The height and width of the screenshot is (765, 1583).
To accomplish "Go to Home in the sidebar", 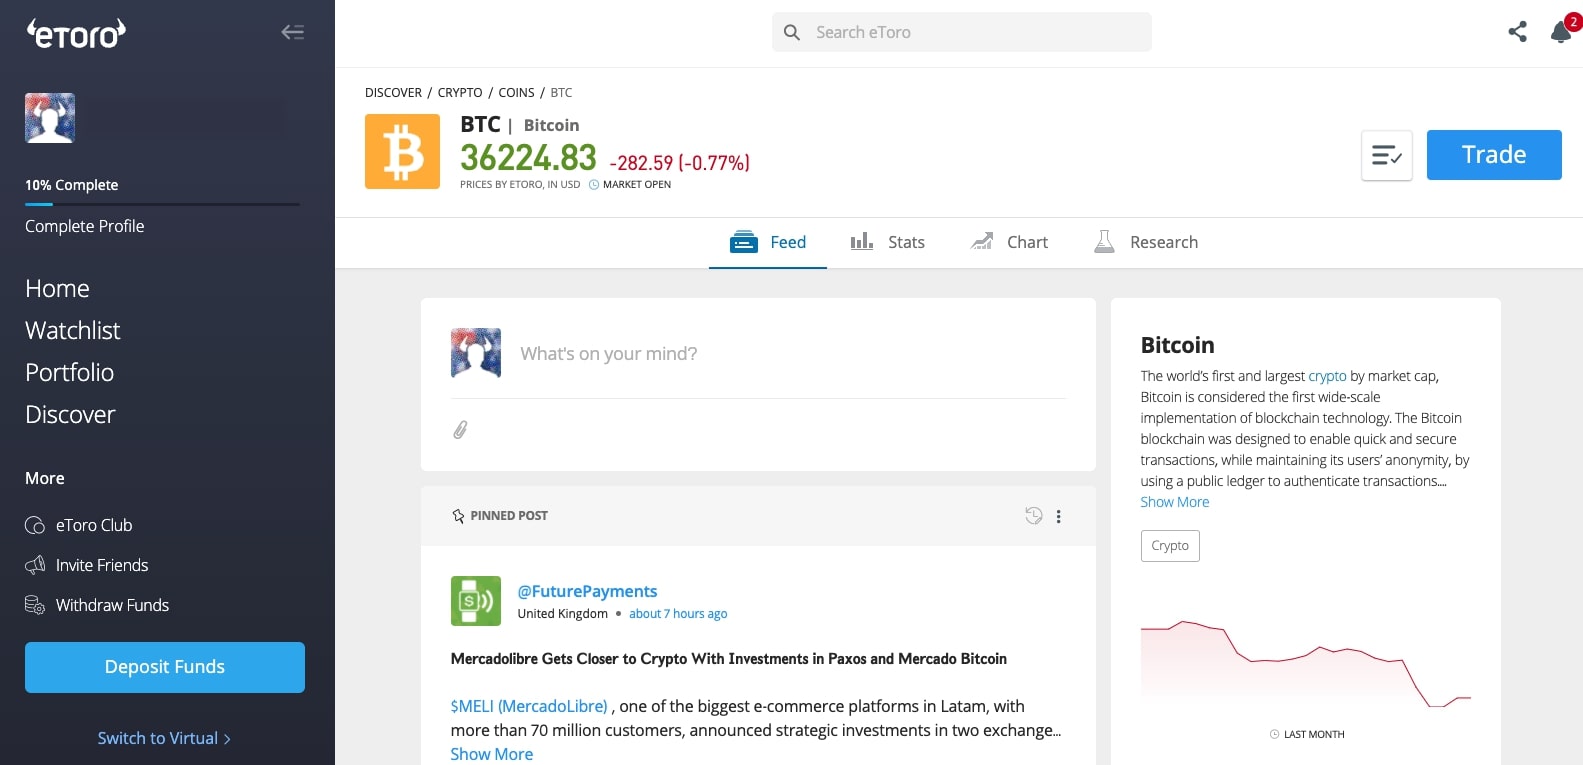I will point(57,289).
